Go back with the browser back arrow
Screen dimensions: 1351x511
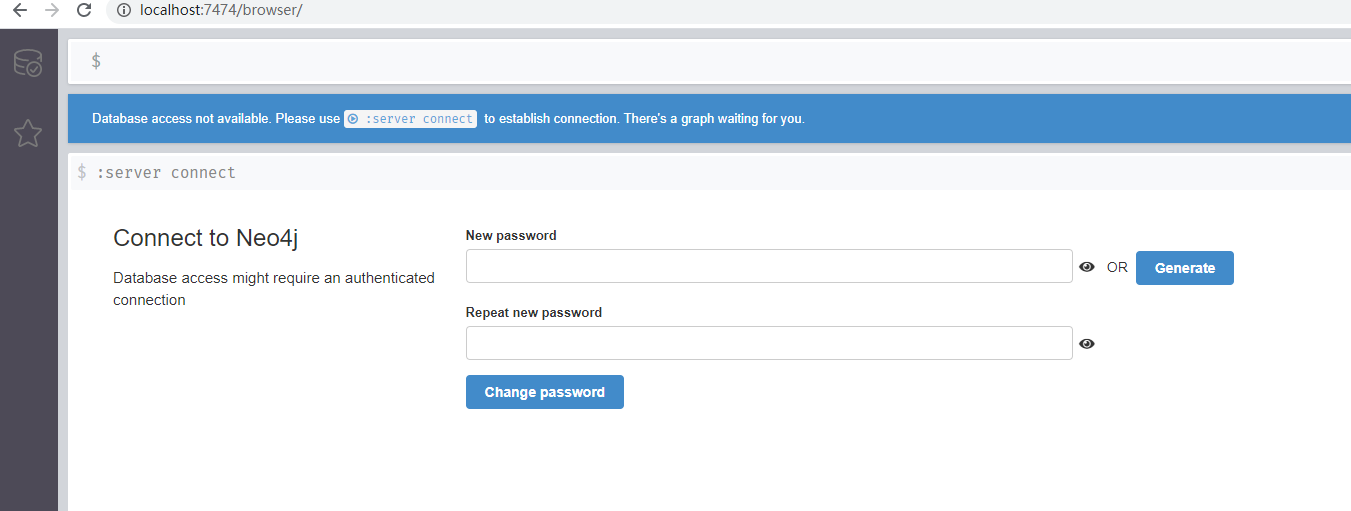[x=19, y=10]
